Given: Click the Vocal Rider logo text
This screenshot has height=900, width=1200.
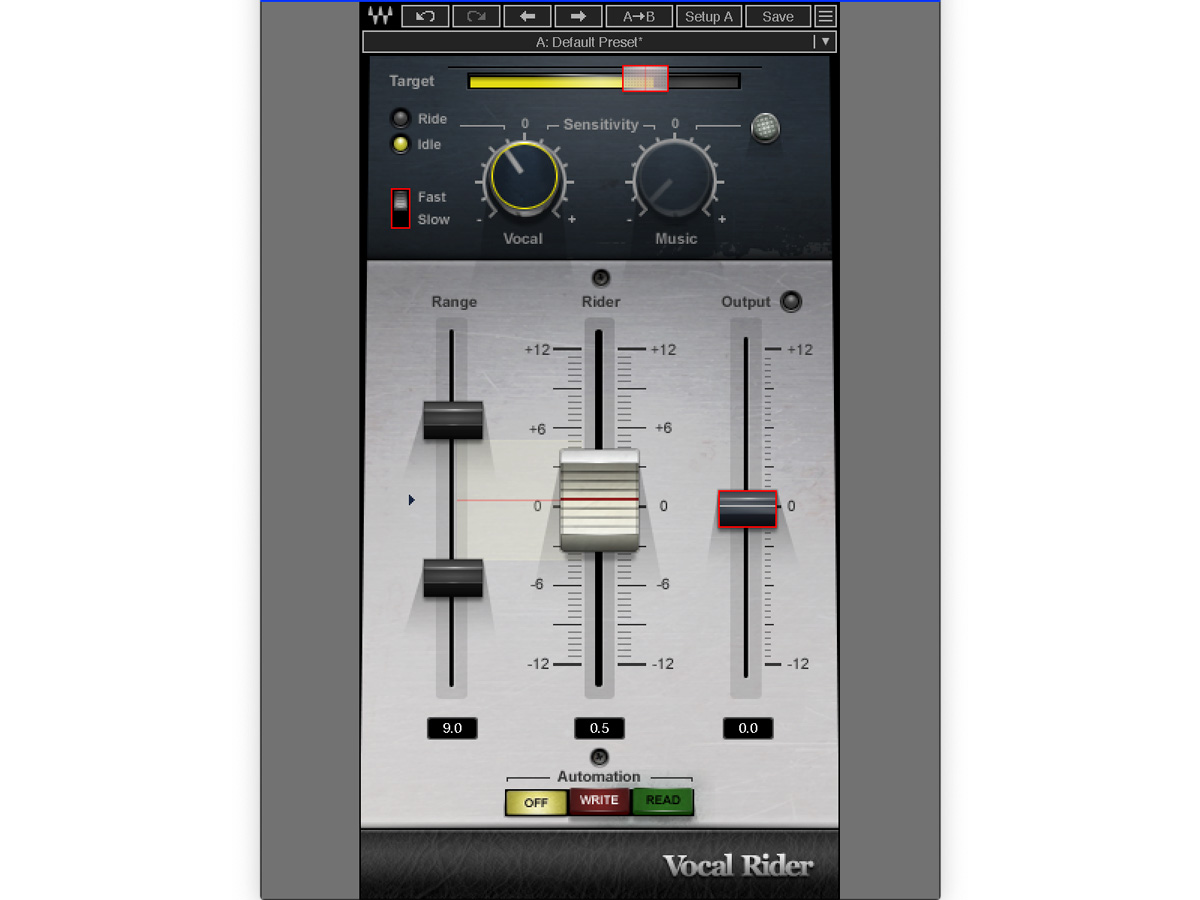Looking at the screenshot, I should coord(739,866).
